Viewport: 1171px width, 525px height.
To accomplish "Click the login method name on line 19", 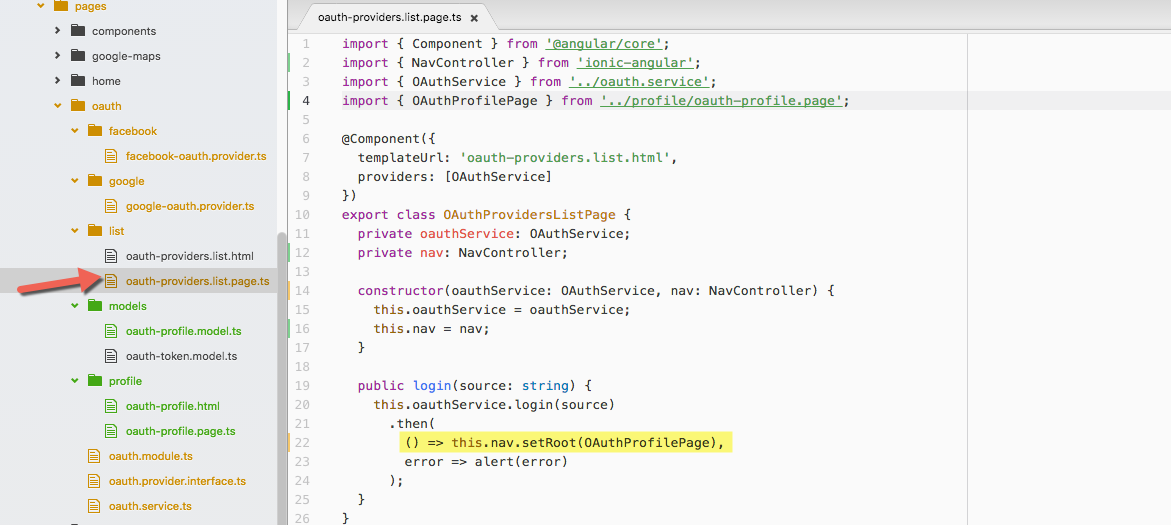I will coord(432,386).
